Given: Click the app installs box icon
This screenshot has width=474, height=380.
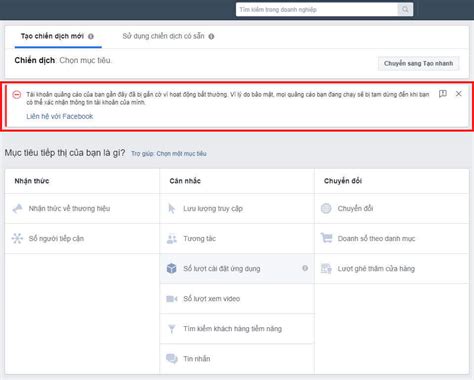Looking at the screenshot, I should [x=172, y=268].
